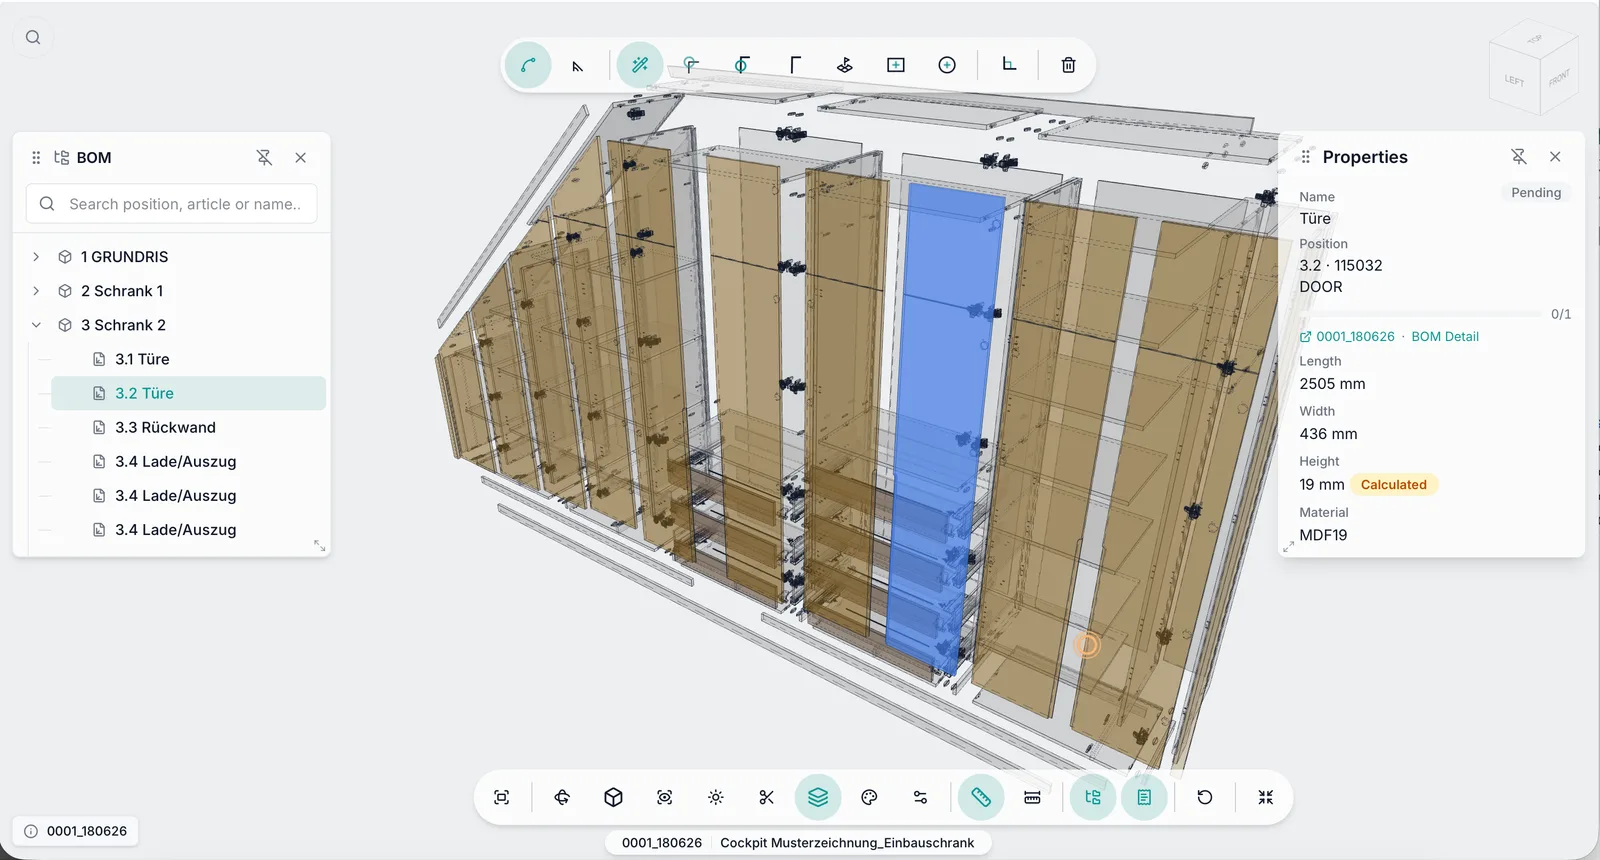The height and width of the screenshot is (860, 1600).
Task: Collapse the 3 Schrank 2 node
Action: [36, 325]
